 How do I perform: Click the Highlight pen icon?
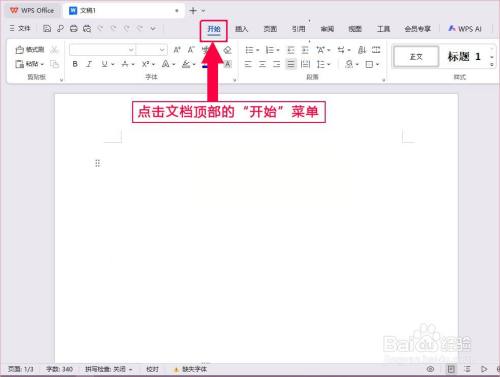(x=186, y=64)
